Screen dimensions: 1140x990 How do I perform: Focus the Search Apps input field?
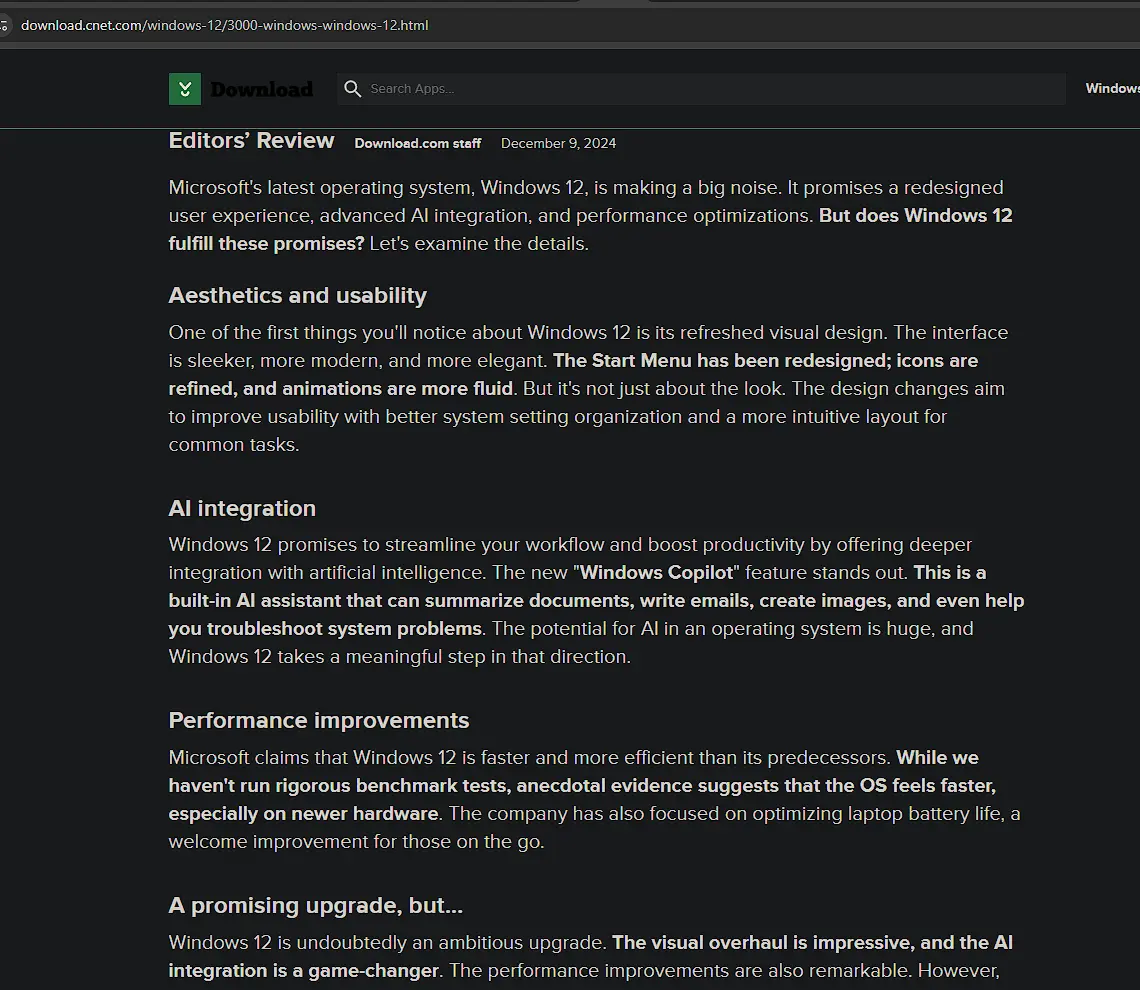click(701, 89)
